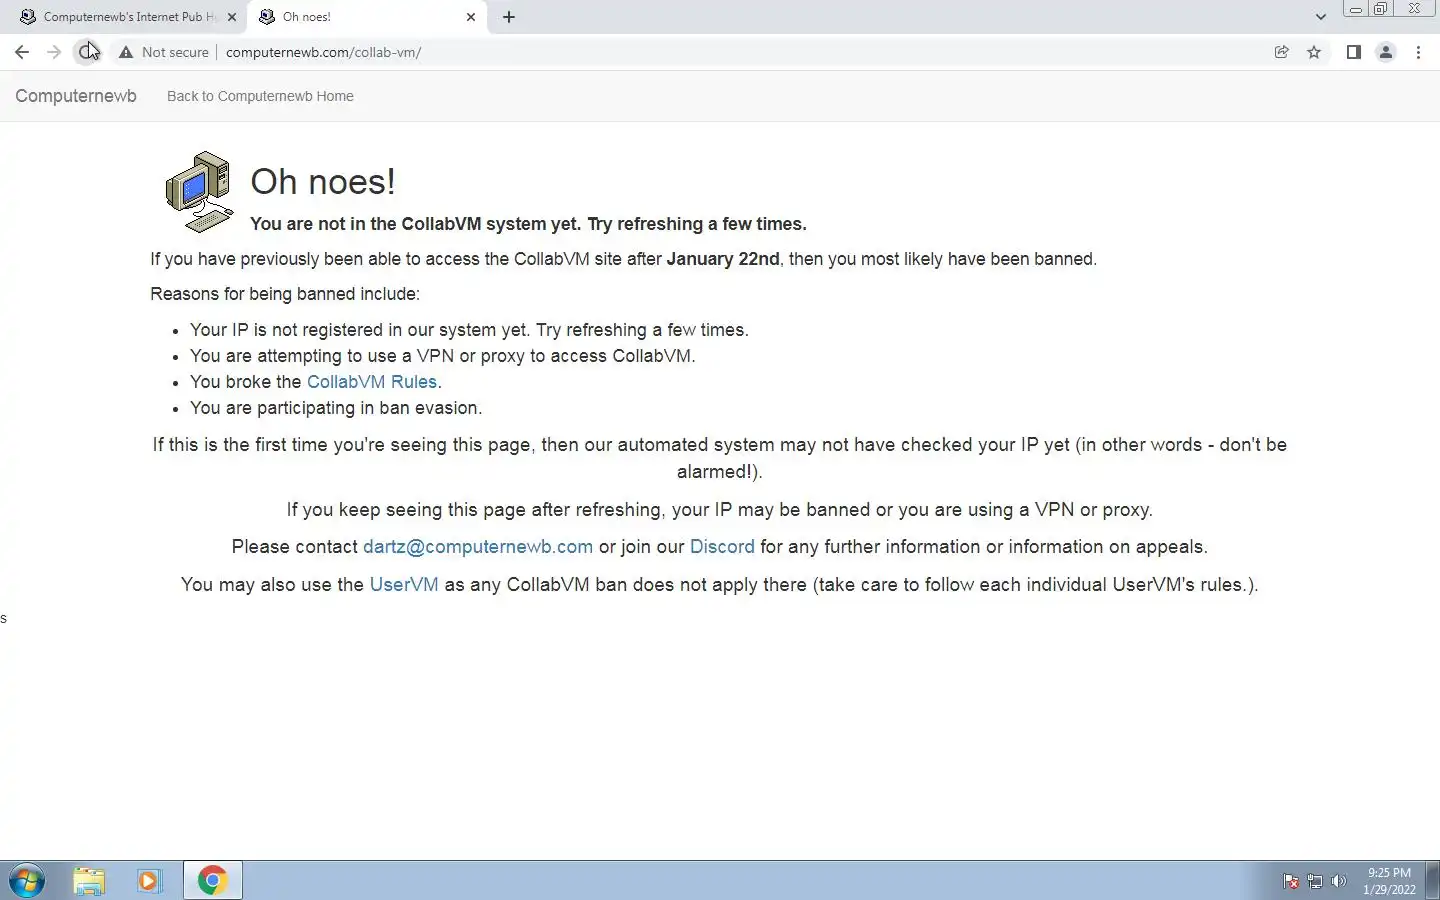The height and width of the screenshot is (900, 1440).
Task: Click the taskbar clock showing 9:25 PM
Action: [1389, 881]
